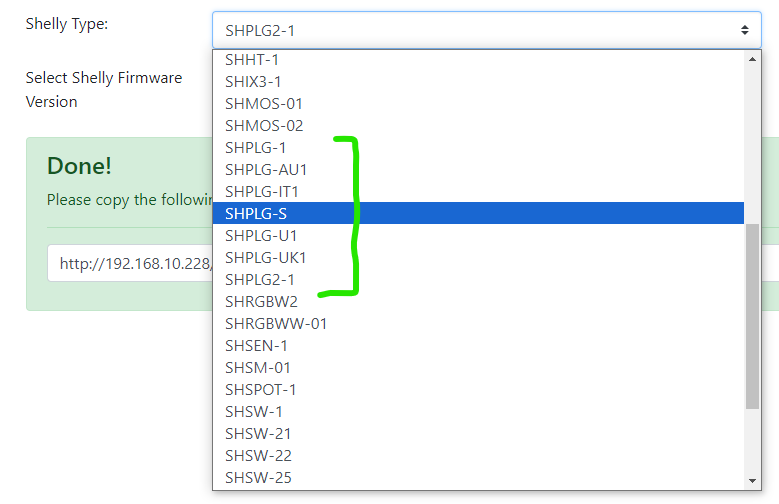Choose the highlighted SHPLG-S option

tap(478, 213)
